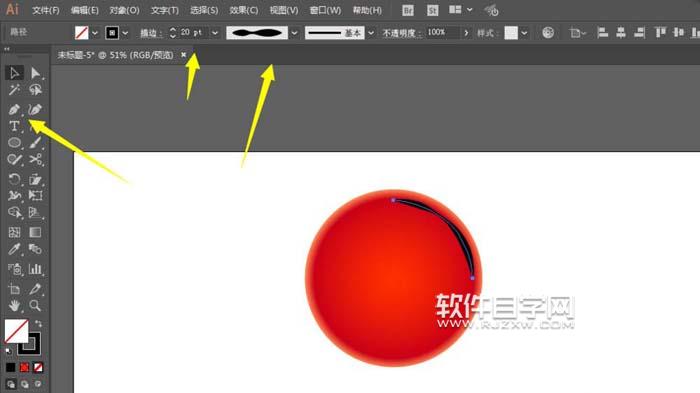700x393 pixels.
Task: Open Adobe Bridge via Br icon
Action: click(x=408, y=10)
